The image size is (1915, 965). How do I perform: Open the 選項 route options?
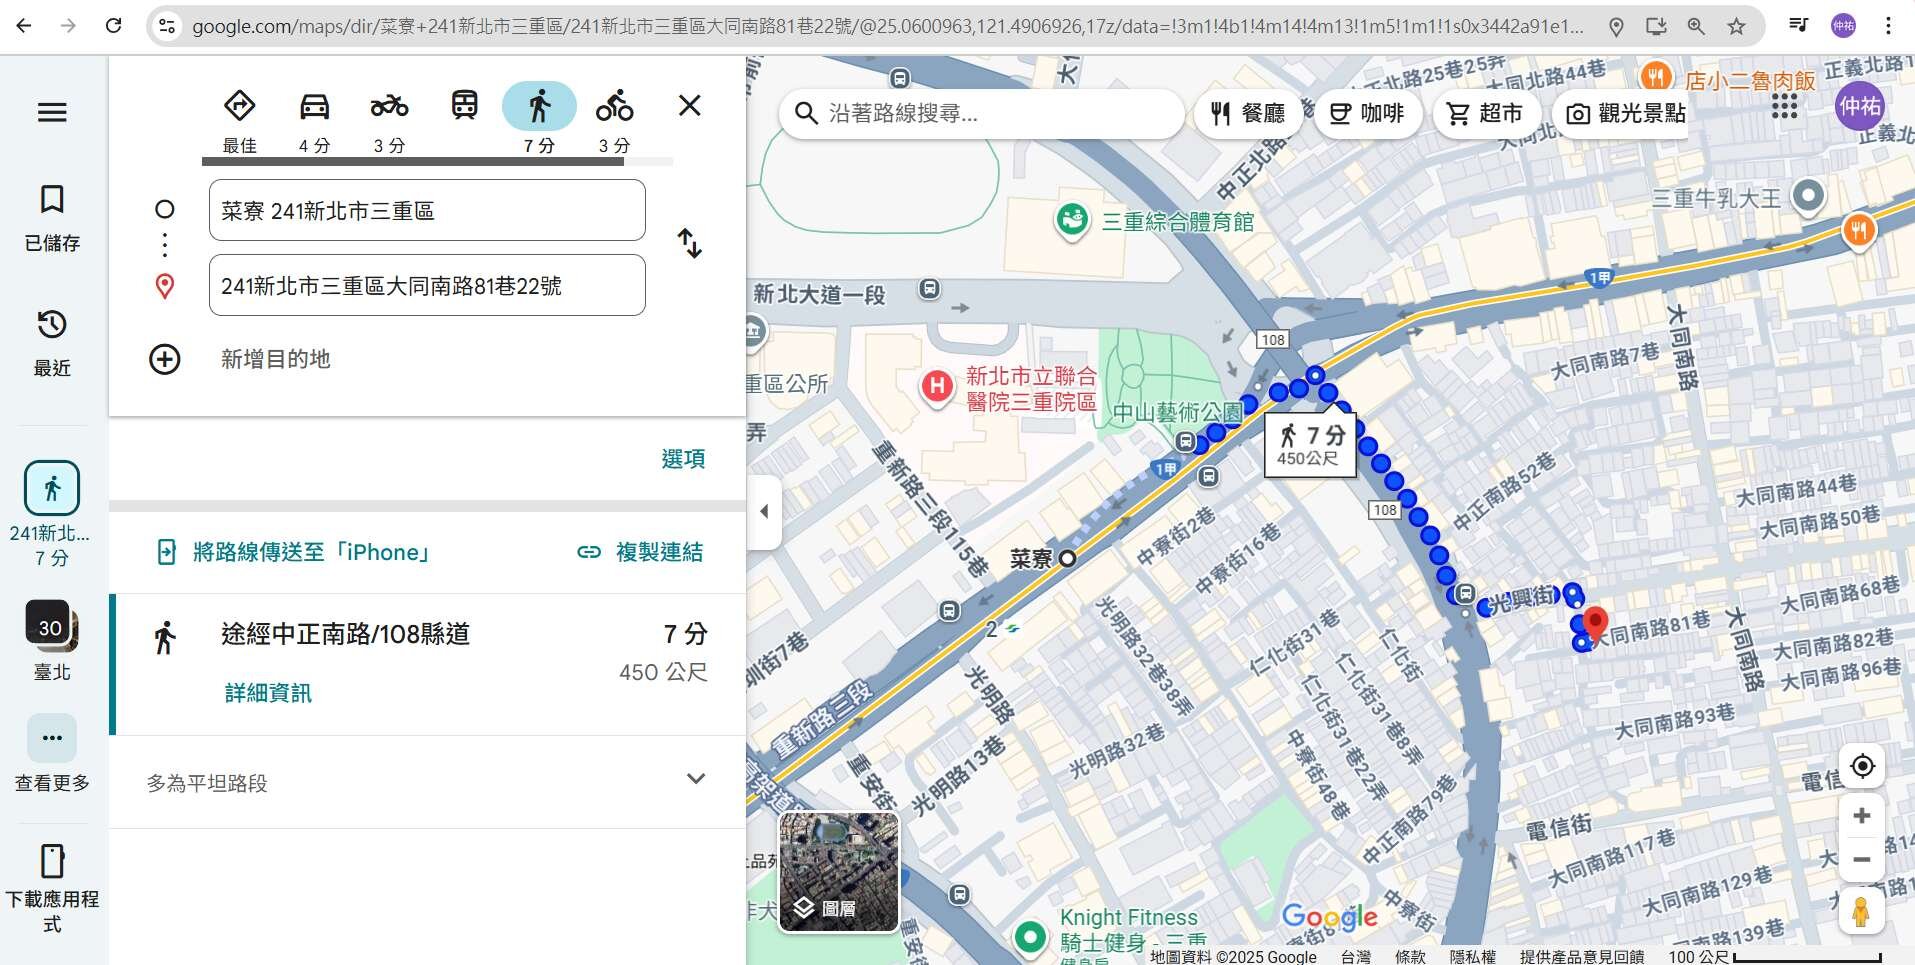pos(683,459)
